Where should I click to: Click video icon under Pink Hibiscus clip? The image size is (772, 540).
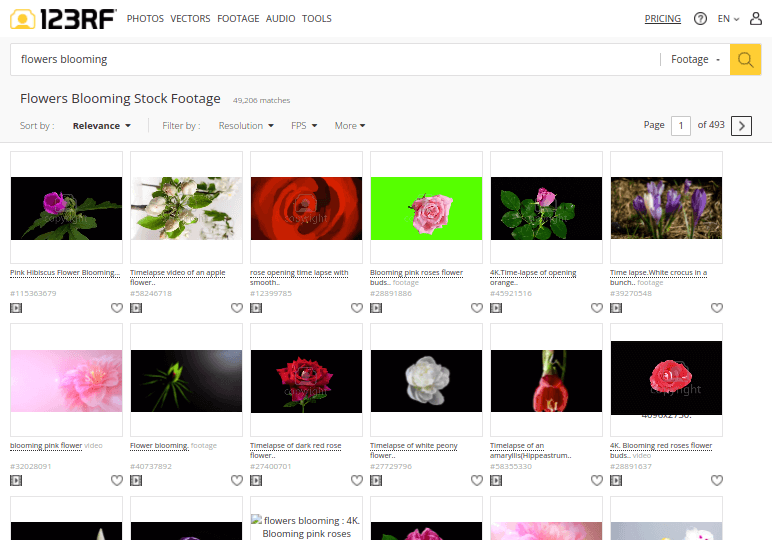coord(16,308)
